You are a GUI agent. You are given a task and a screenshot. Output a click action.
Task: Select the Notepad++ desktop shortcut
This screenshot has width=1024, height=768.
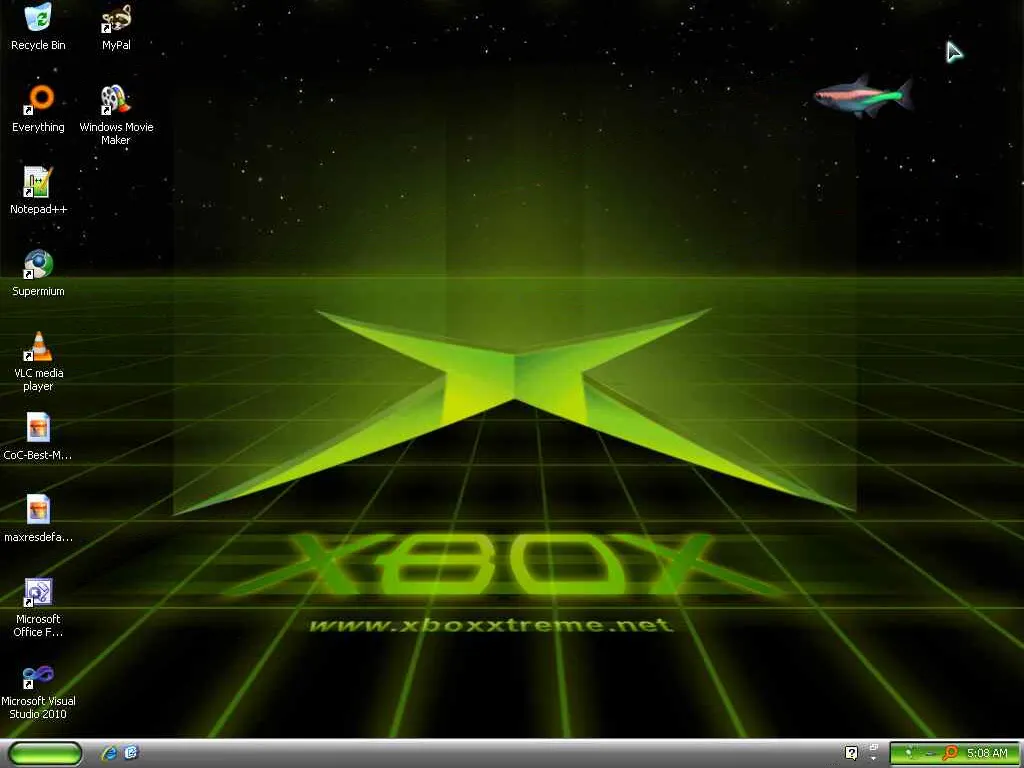click(38, 191)
